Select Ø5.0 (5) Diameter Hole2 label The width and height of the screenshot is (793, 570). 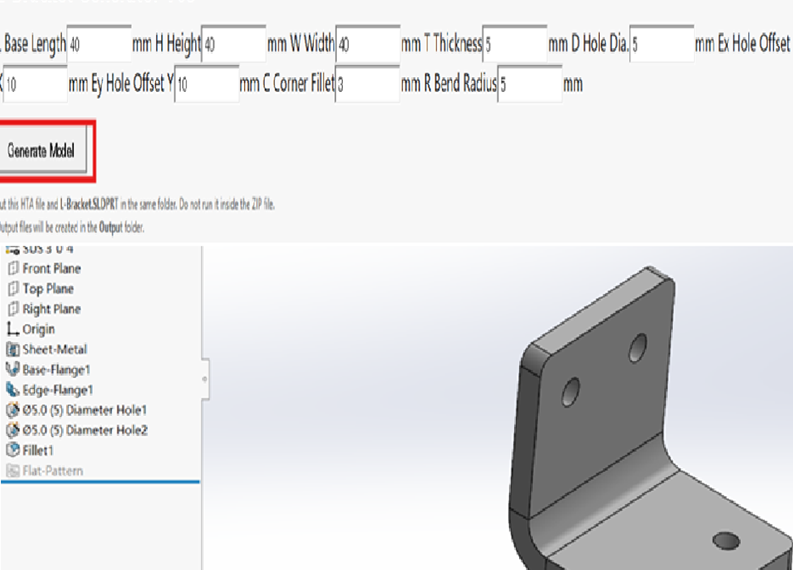tap(85, 430)
